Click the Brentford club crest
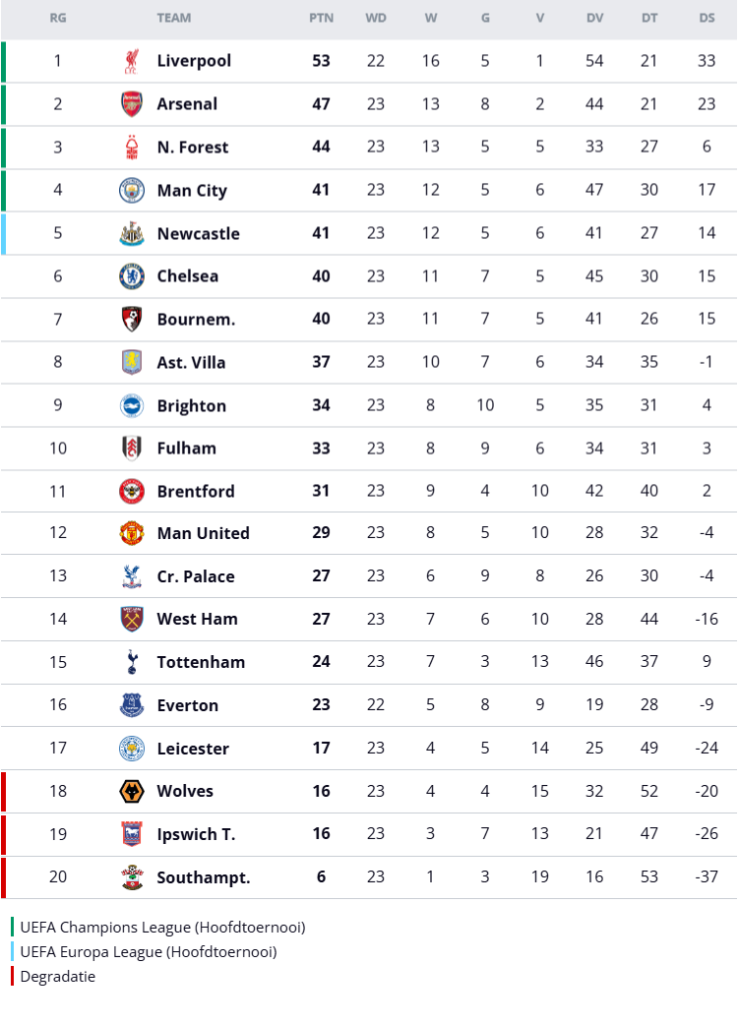The image size is (739, 1024). click(132, 491)
